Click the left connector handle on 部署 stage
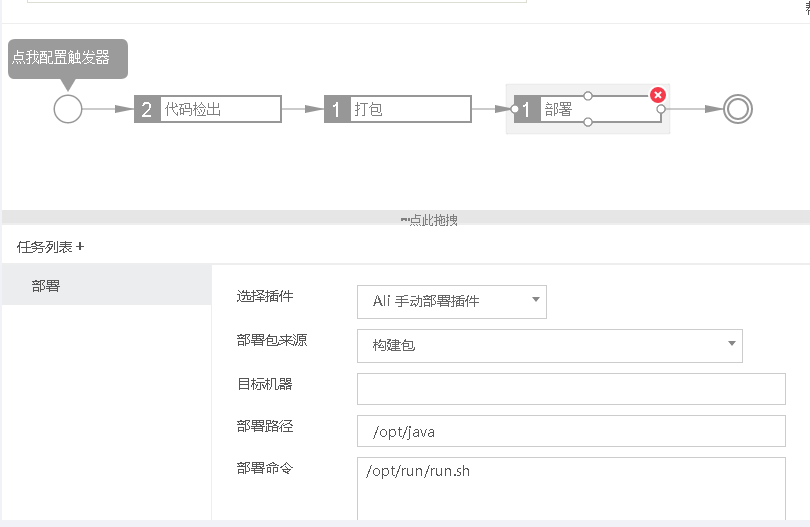The height and width of the screenshot is (527, 810). pos(515,109)
